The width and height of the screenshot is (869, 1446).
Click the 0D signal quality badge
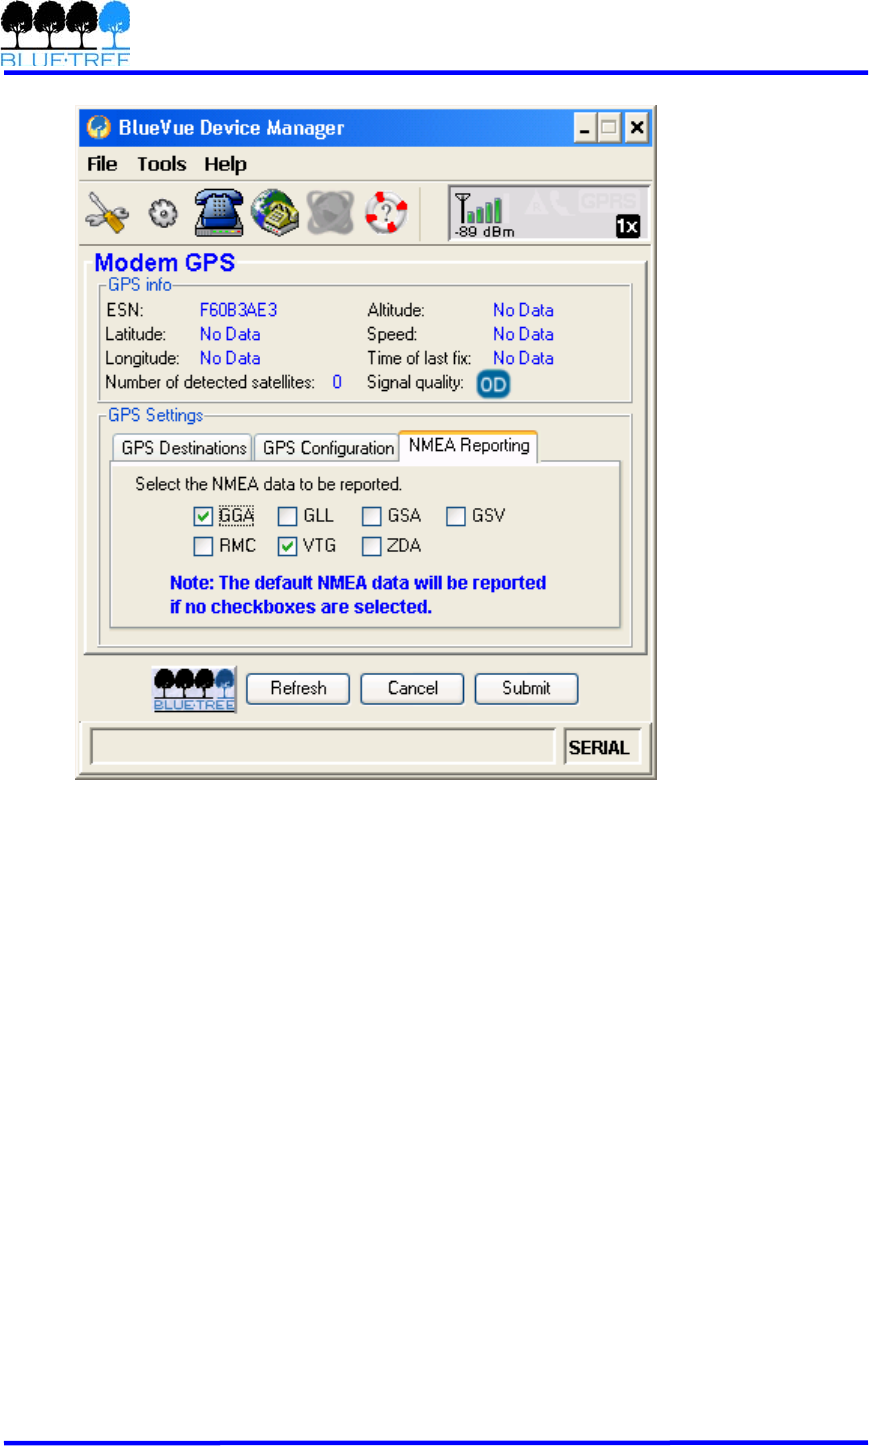coord(493,384)
